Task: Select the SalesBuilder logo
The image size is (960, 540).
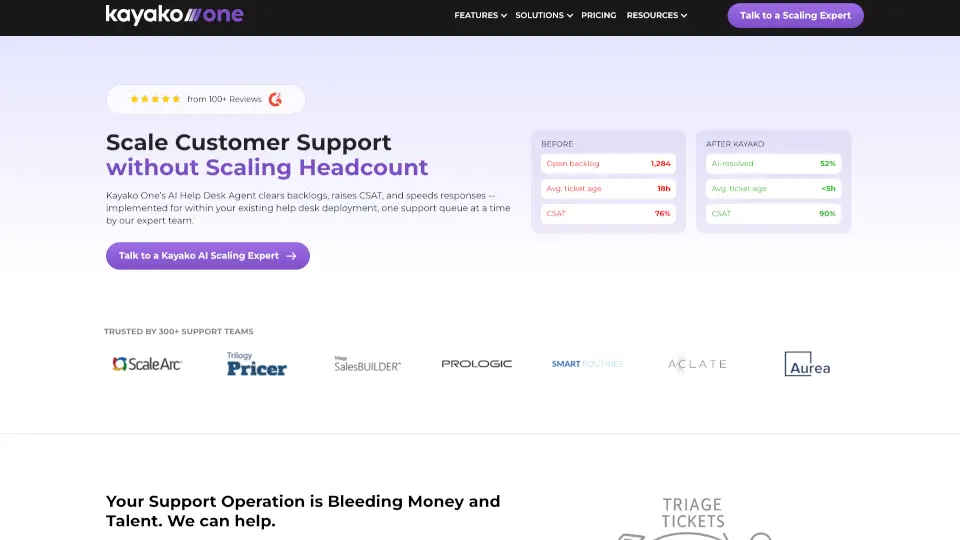Action: (x=367, y=364)
